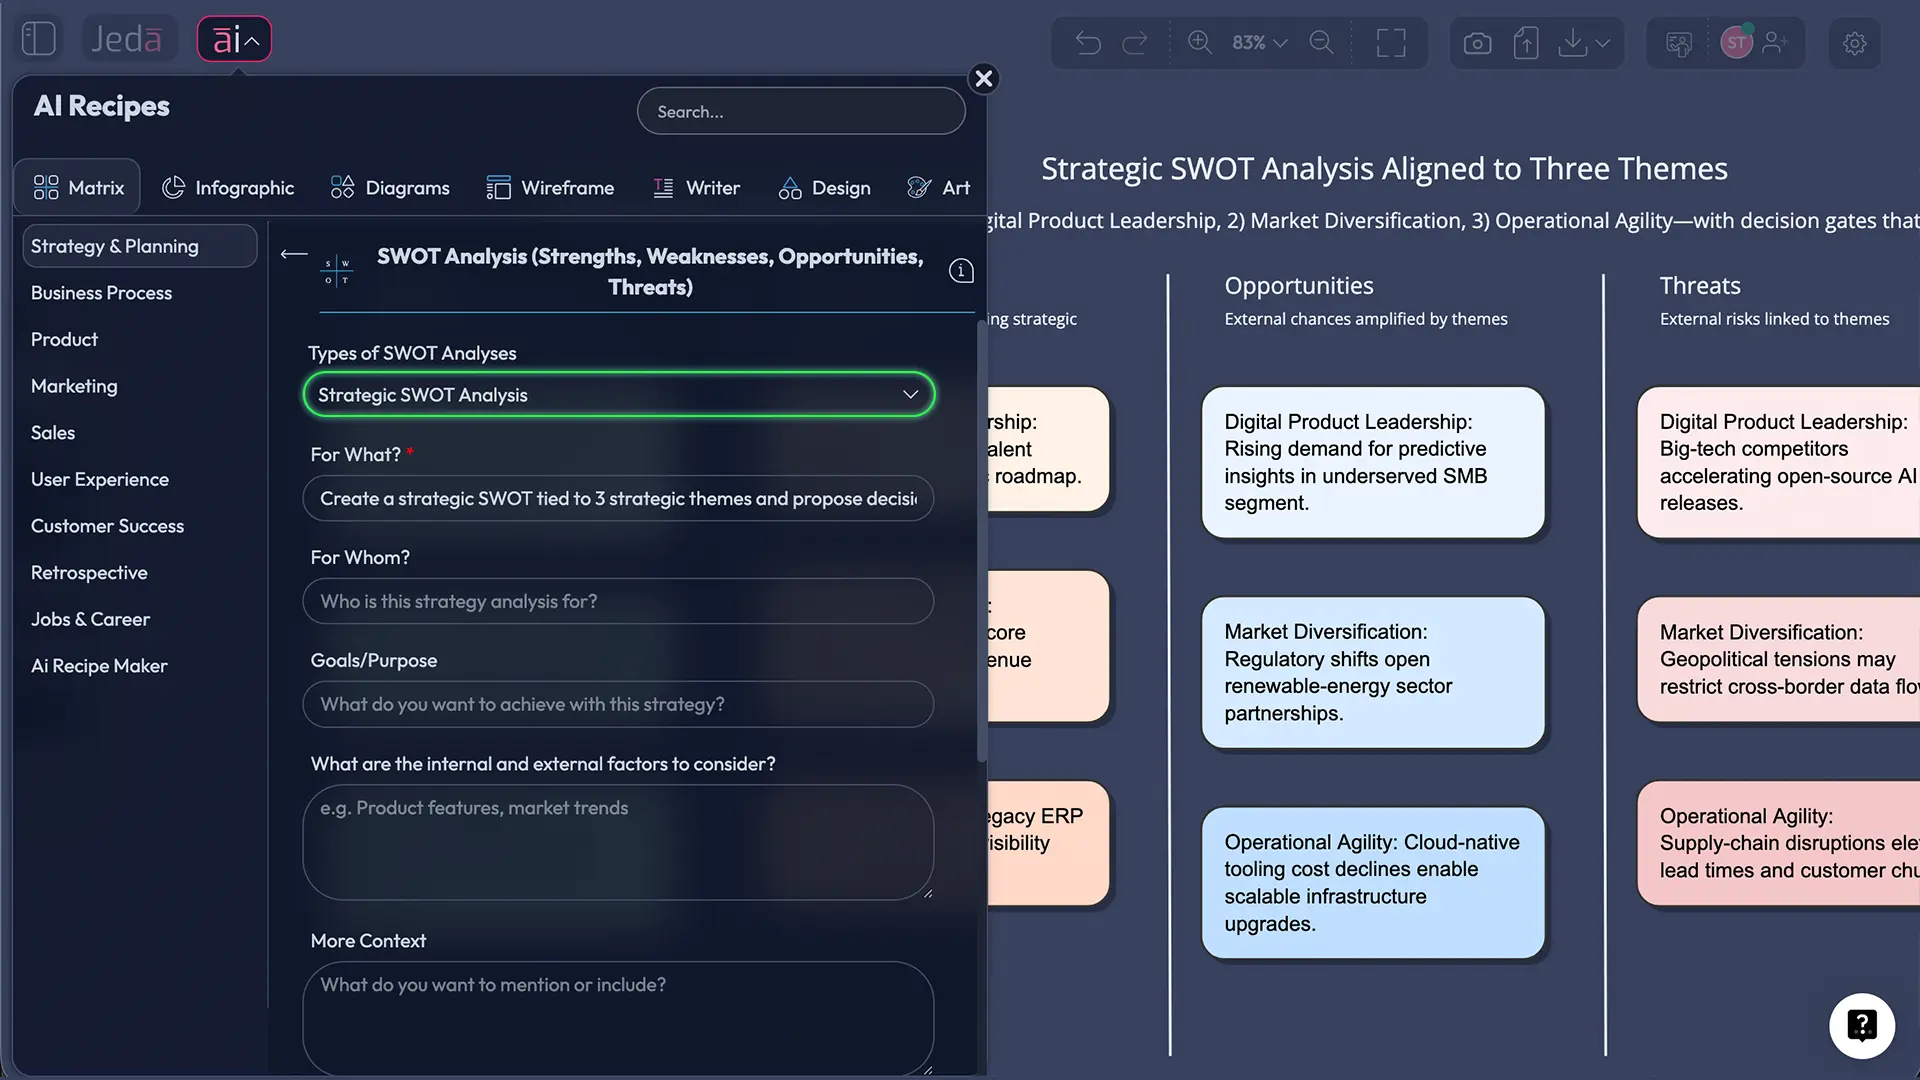Switch to the Wireframe tab
Screen dimensions: 1920x1080
[550, 188]
